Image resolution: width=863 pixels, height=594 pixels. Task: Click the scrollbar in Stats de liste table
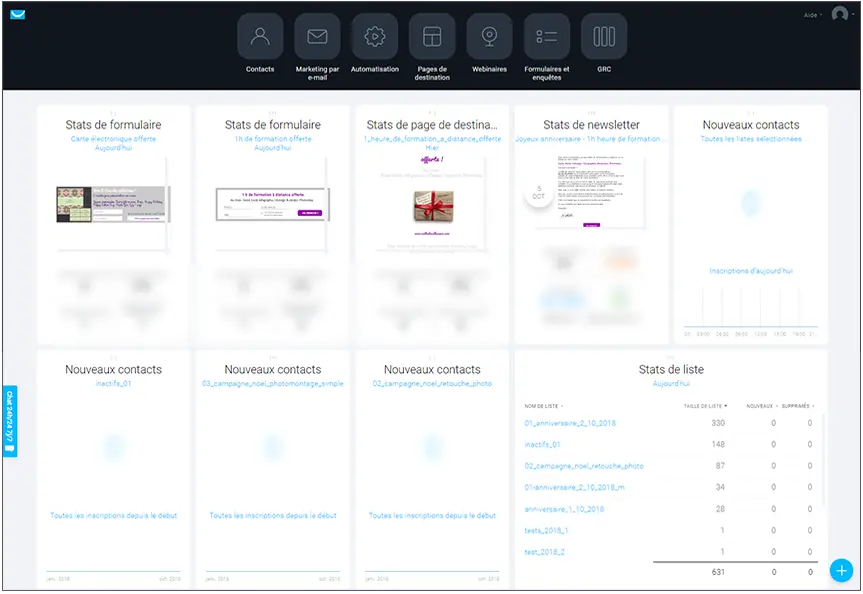point(823,460)
